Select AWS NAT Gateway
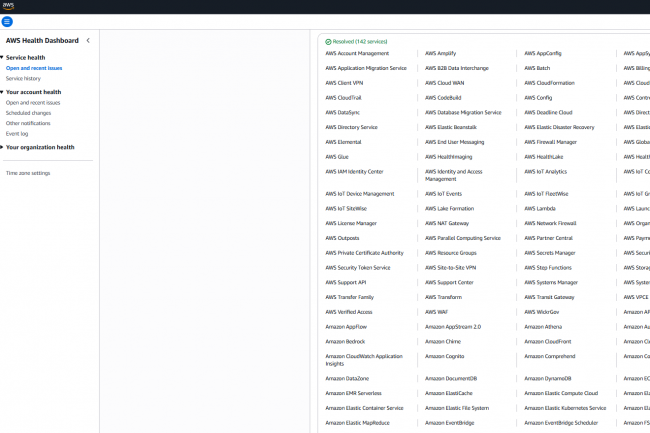Image resolution: width=650 pixels, height=433 pixels. pyautogui.click(x=447, y=223)
